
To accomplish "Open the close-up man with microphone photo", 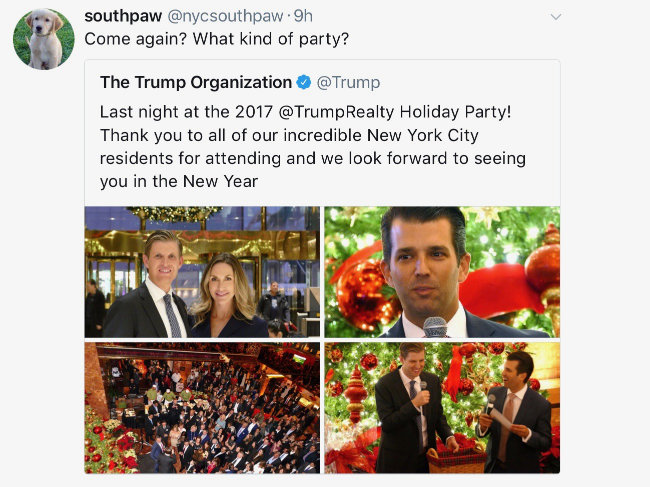I will 442,272.
